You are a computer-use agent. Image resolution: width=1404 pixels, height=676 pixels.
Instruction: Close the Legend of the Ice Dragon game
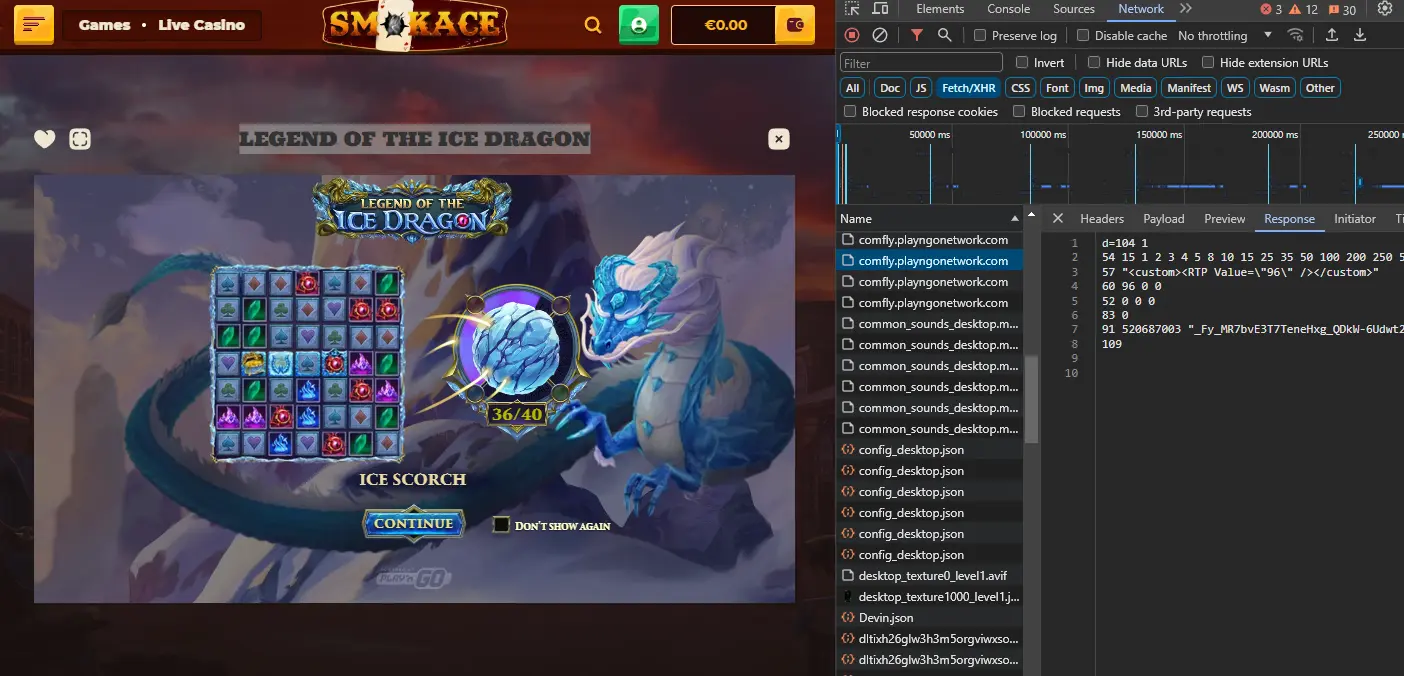(779, 139)
